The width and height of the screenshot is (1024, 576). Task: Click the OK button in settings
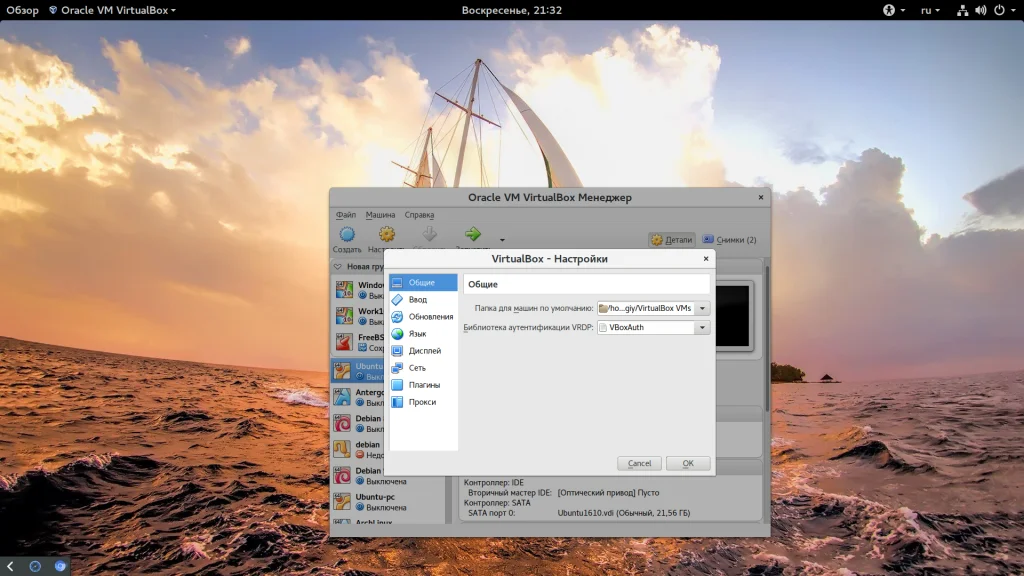tap(688, 463)
